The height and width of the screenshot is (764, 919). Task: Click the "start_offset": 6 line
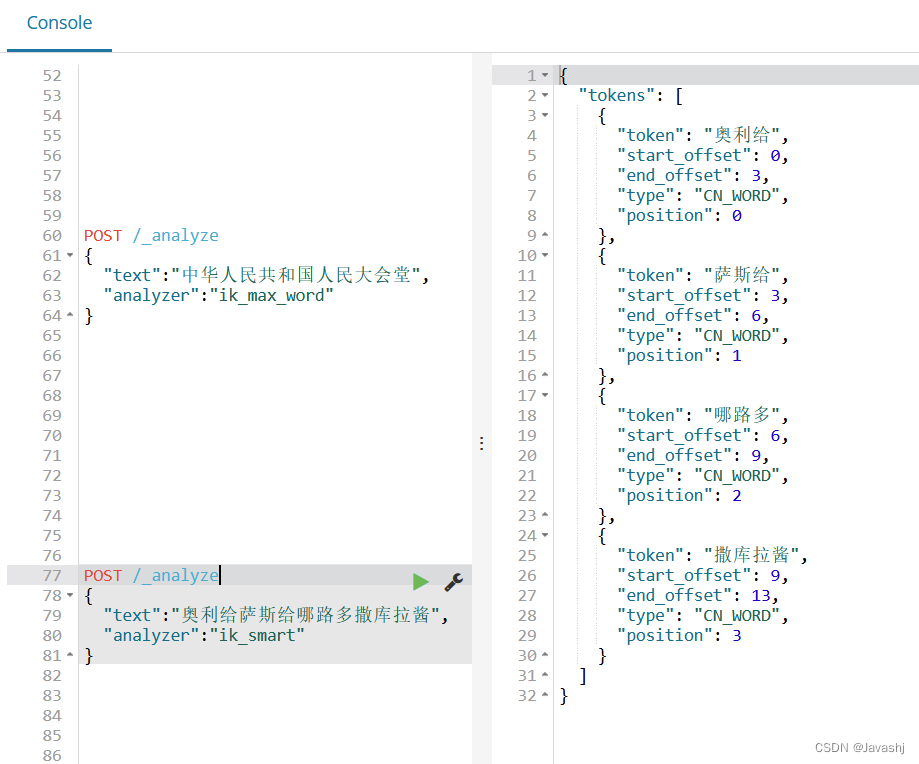tap(702, 435)
